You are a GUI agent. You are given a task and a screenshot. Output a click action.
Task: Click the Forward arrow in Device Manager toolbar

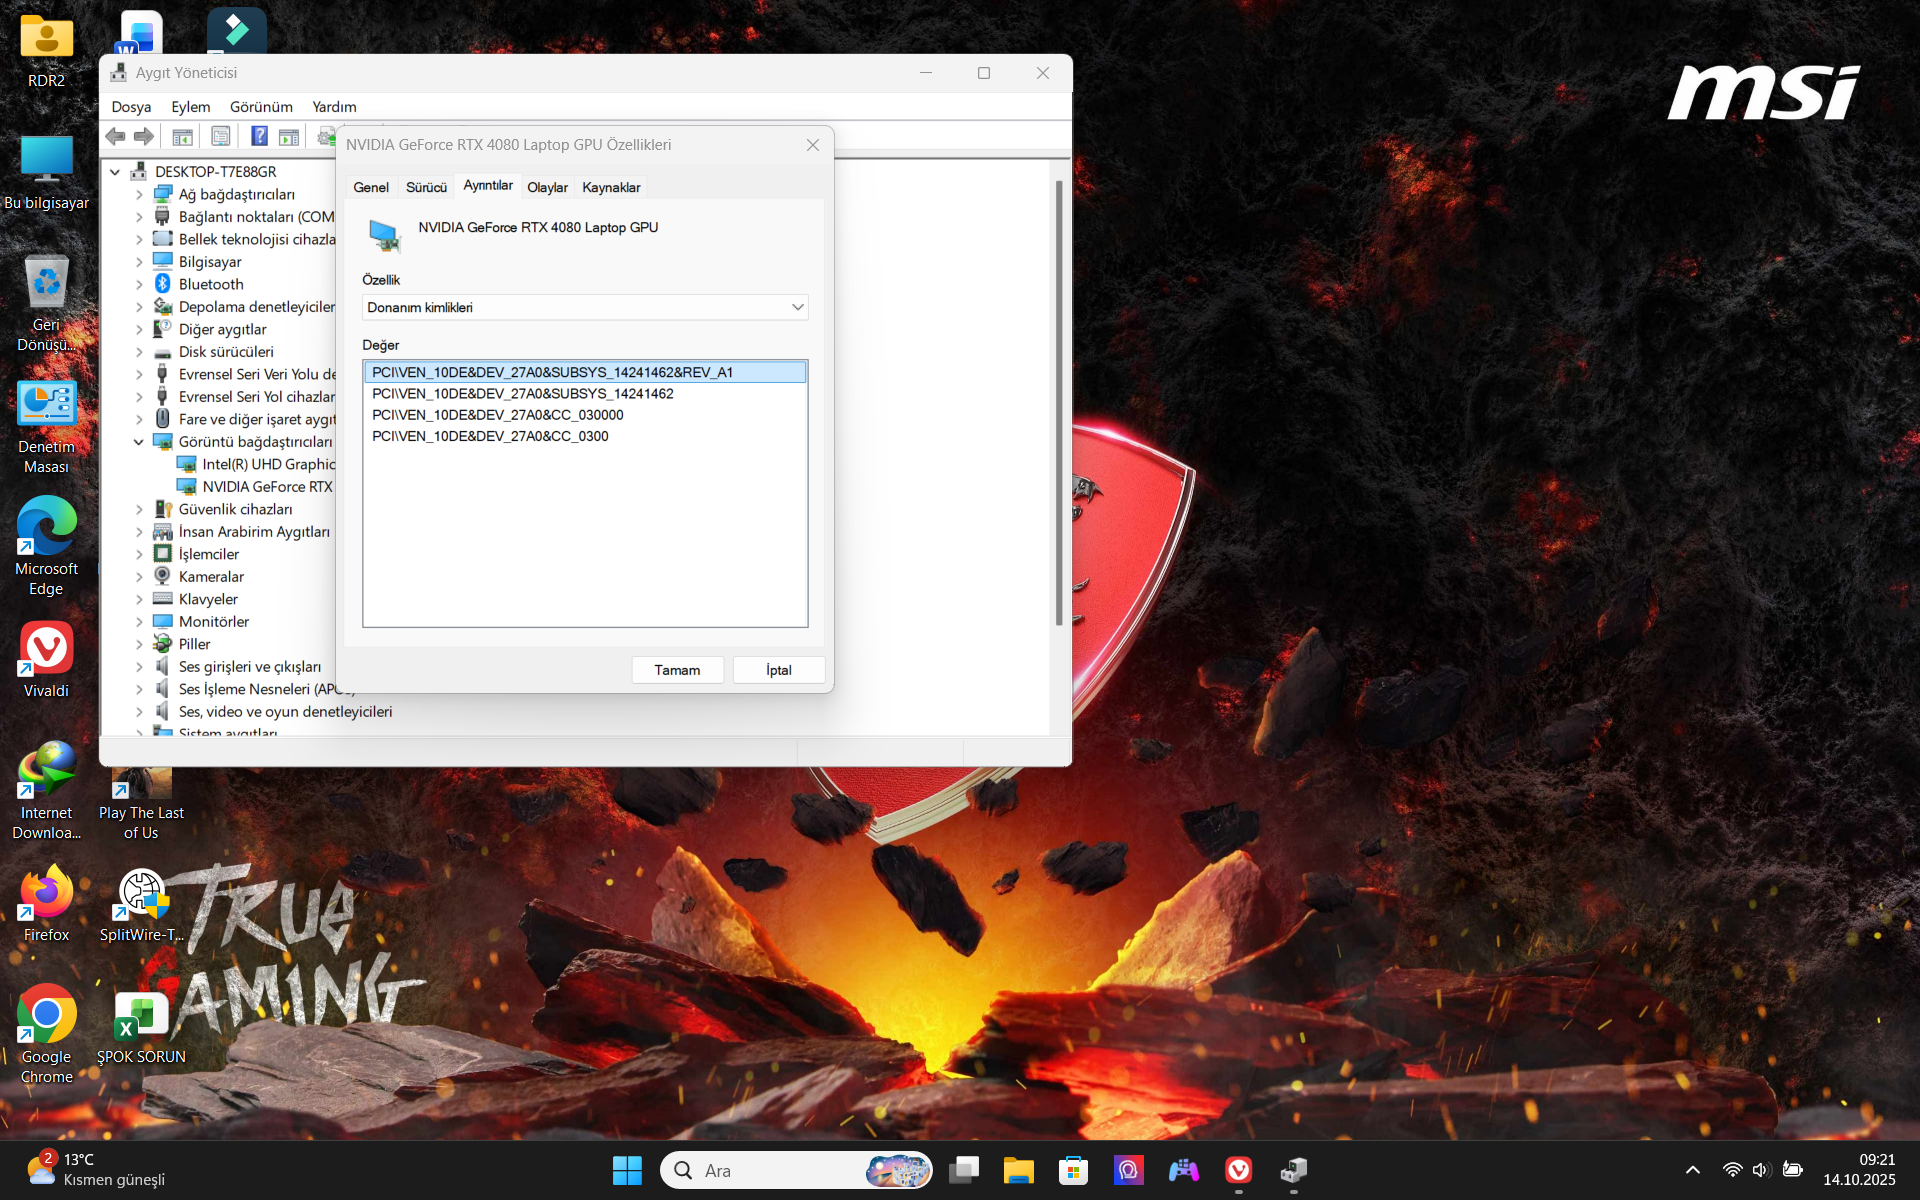(x=144, y=137)
